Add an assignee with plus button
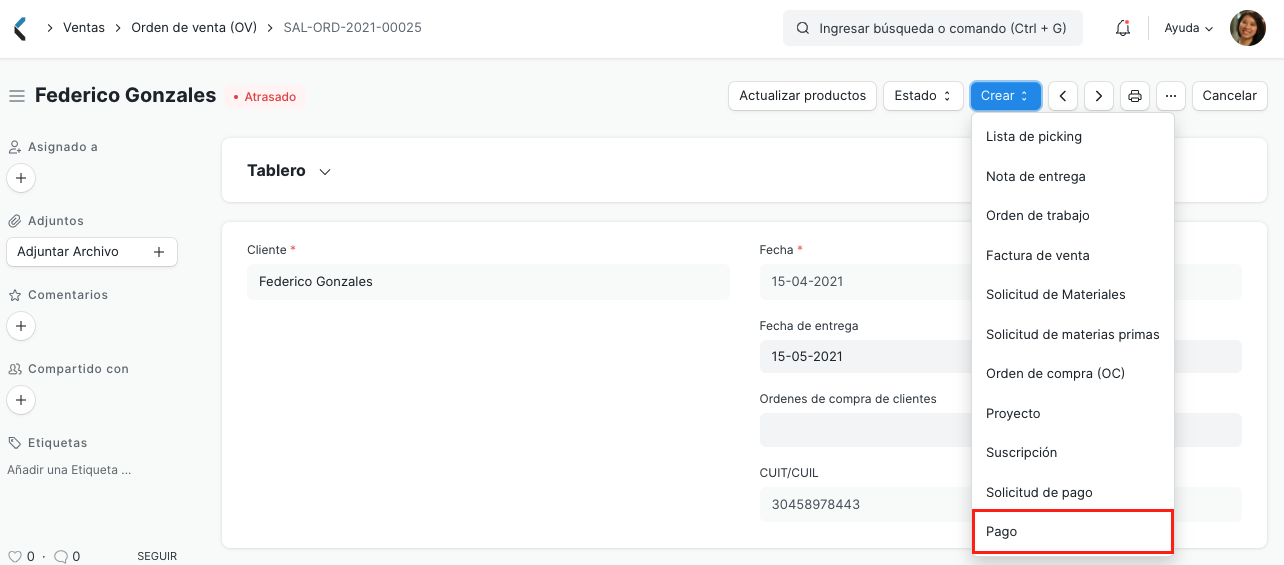Screen dimensions: 1284x565 click(x=21, y=178)
